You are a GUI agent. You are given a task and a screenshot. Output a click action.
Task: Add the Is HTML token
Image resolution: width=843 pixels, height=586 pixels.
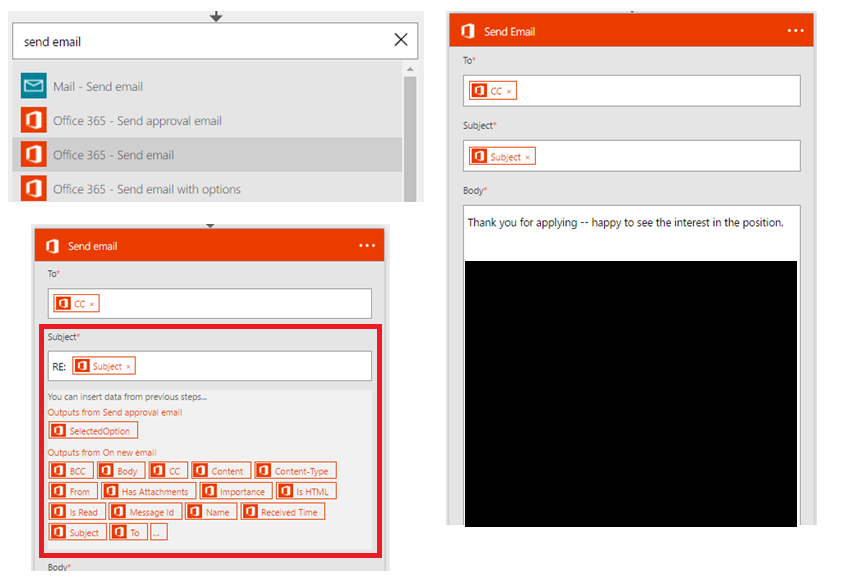[306, 492]
